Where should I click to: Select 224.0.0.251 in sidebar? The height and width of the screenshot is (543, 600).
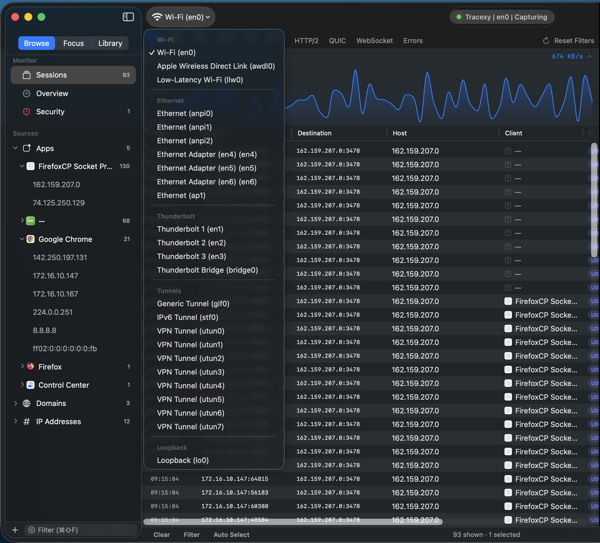coord(52,312)
